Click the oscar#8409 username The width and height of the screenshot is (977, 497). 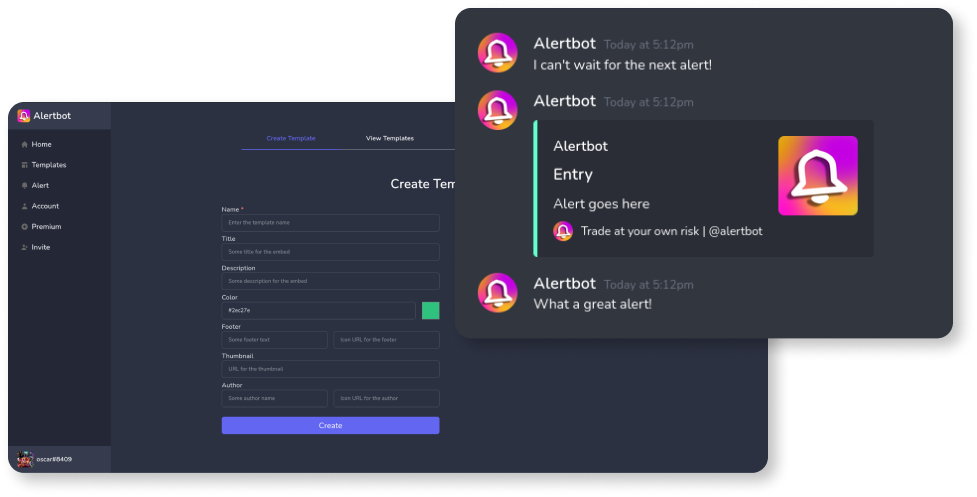point(54,460)
